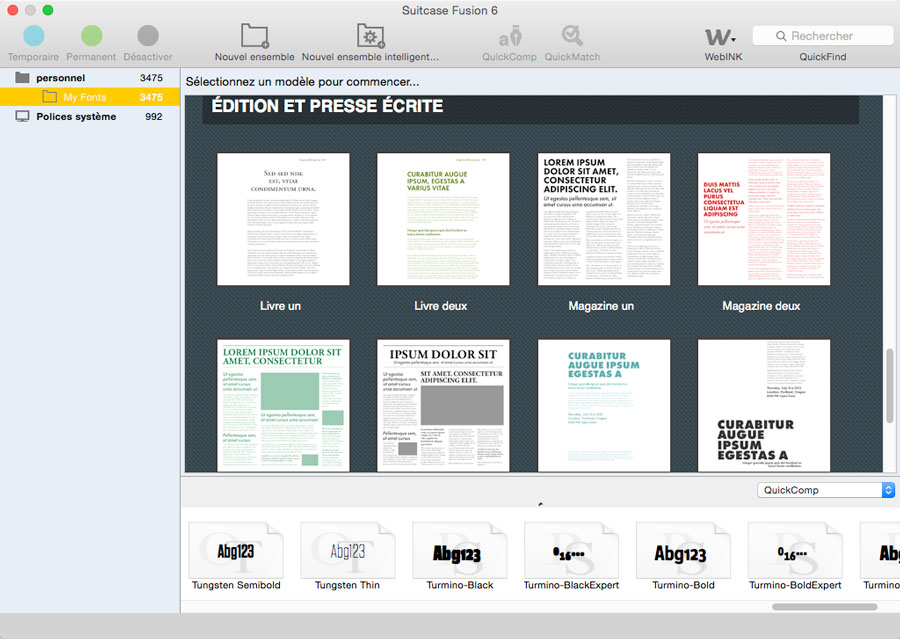Click the personnel count 3475
This screenshot has width=900, height=639.
click(x=151, y=78)
